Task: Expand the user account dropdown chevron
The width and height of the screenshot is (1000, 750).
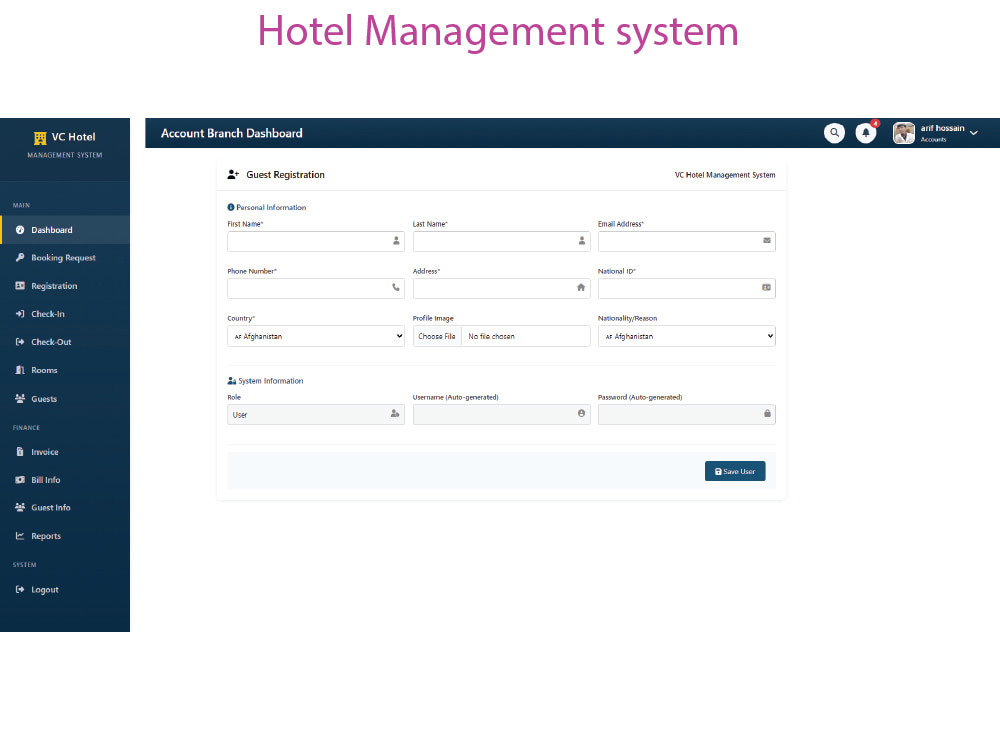Action: point(974,133)
